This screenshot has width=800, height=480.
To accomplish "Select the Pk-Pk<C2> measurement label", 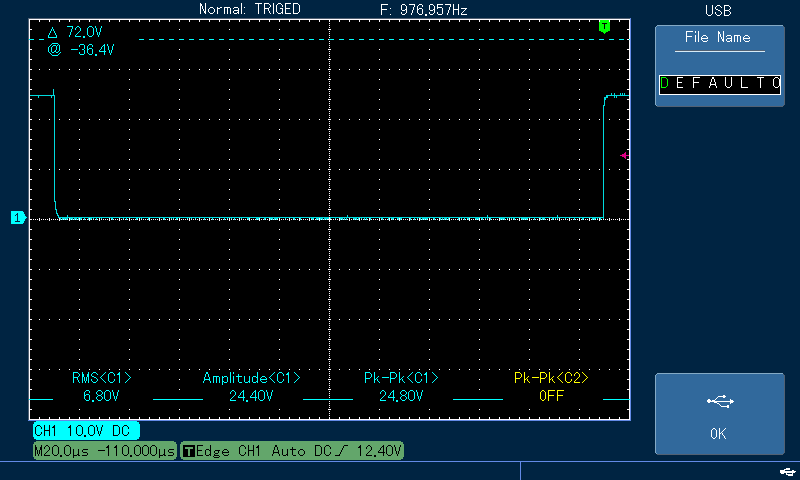I will point(551,378).
